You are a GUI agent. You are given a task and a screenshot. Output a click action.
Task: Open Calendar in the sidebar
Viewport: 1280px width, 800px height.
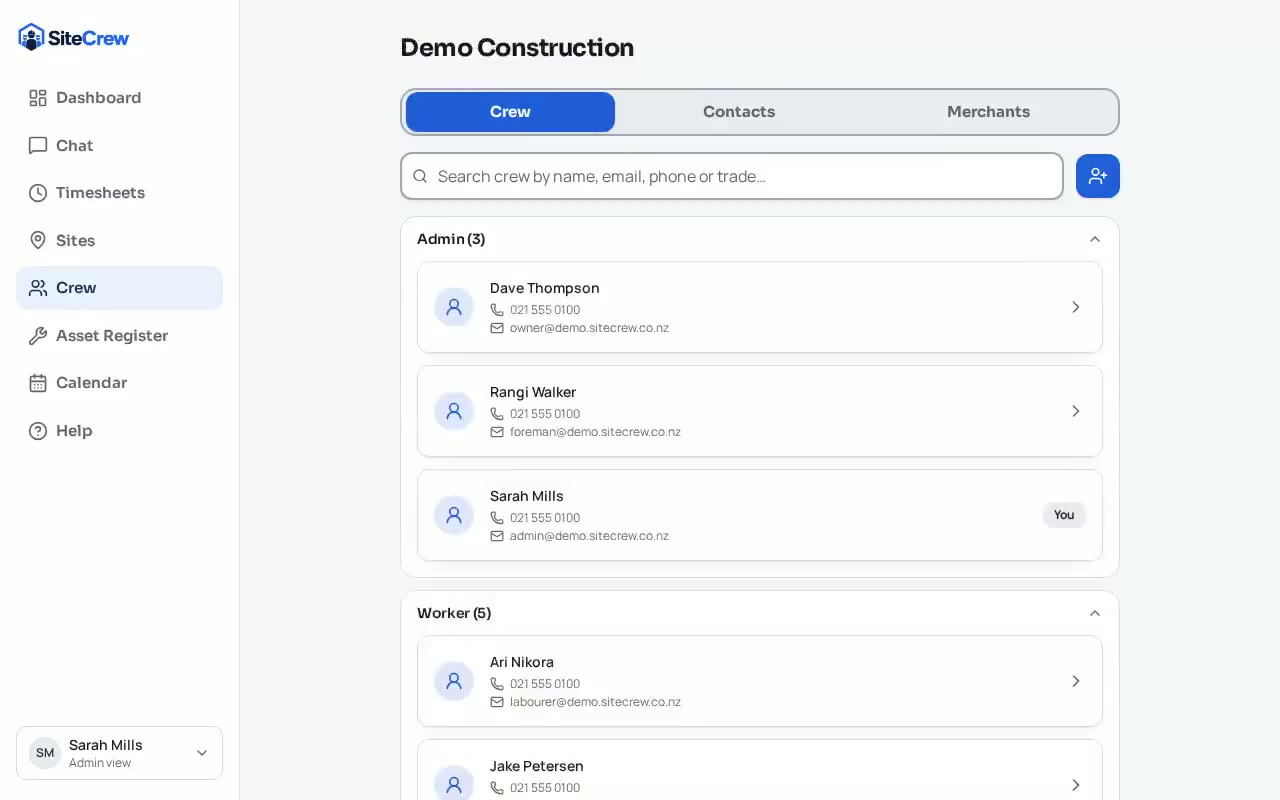(119, 383)
